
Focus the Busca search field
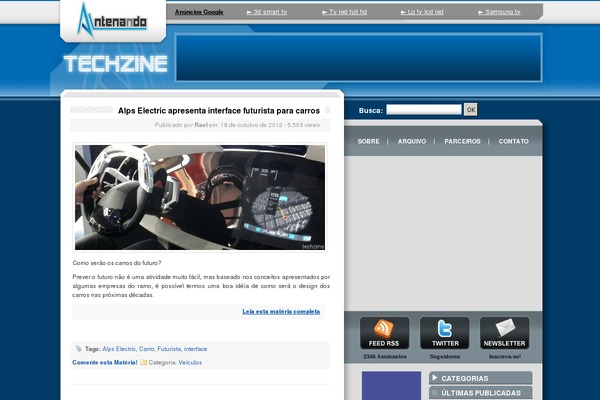pos(424,109)
